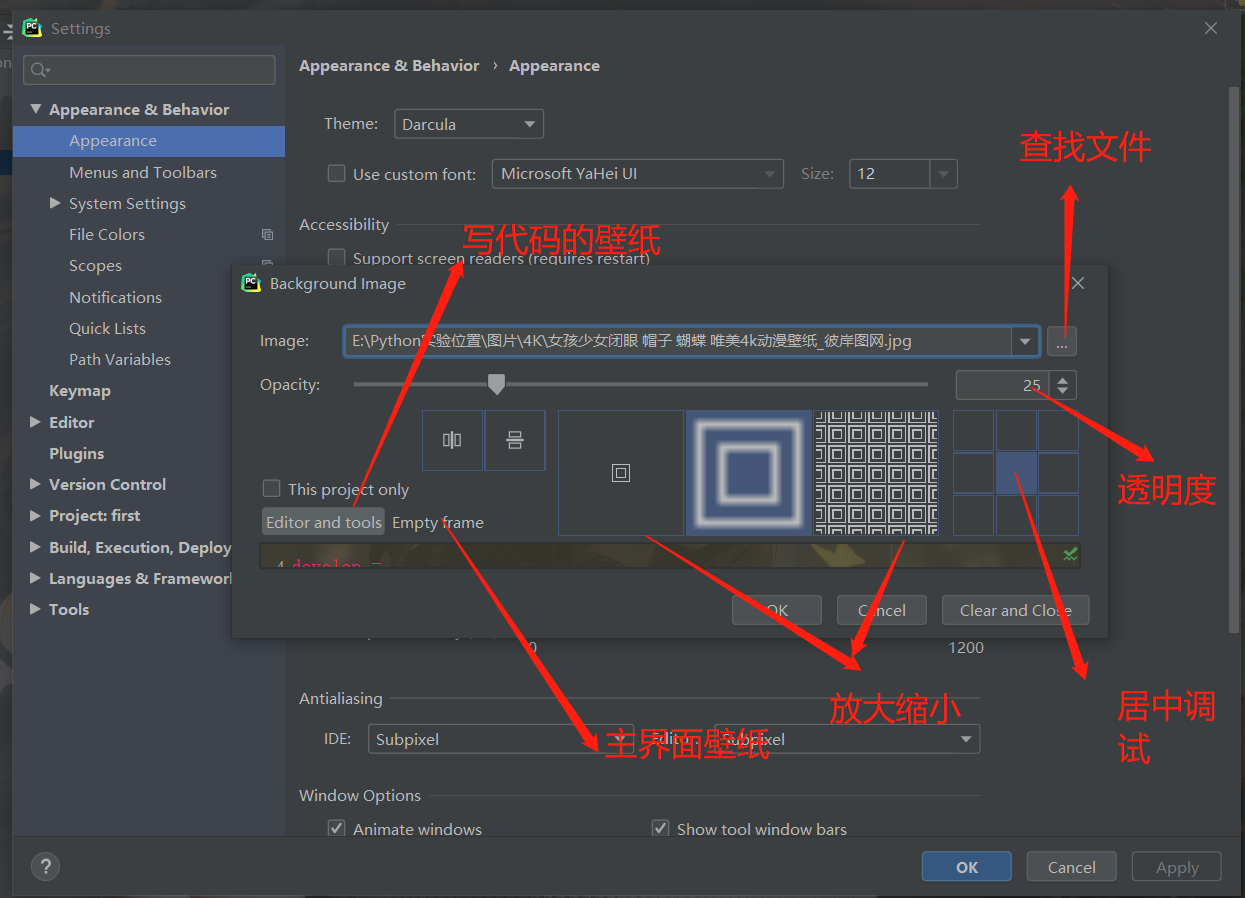Switch to the Editor and tools target
Viewport: 1245px width, 898px height.
tap(324, 522)
